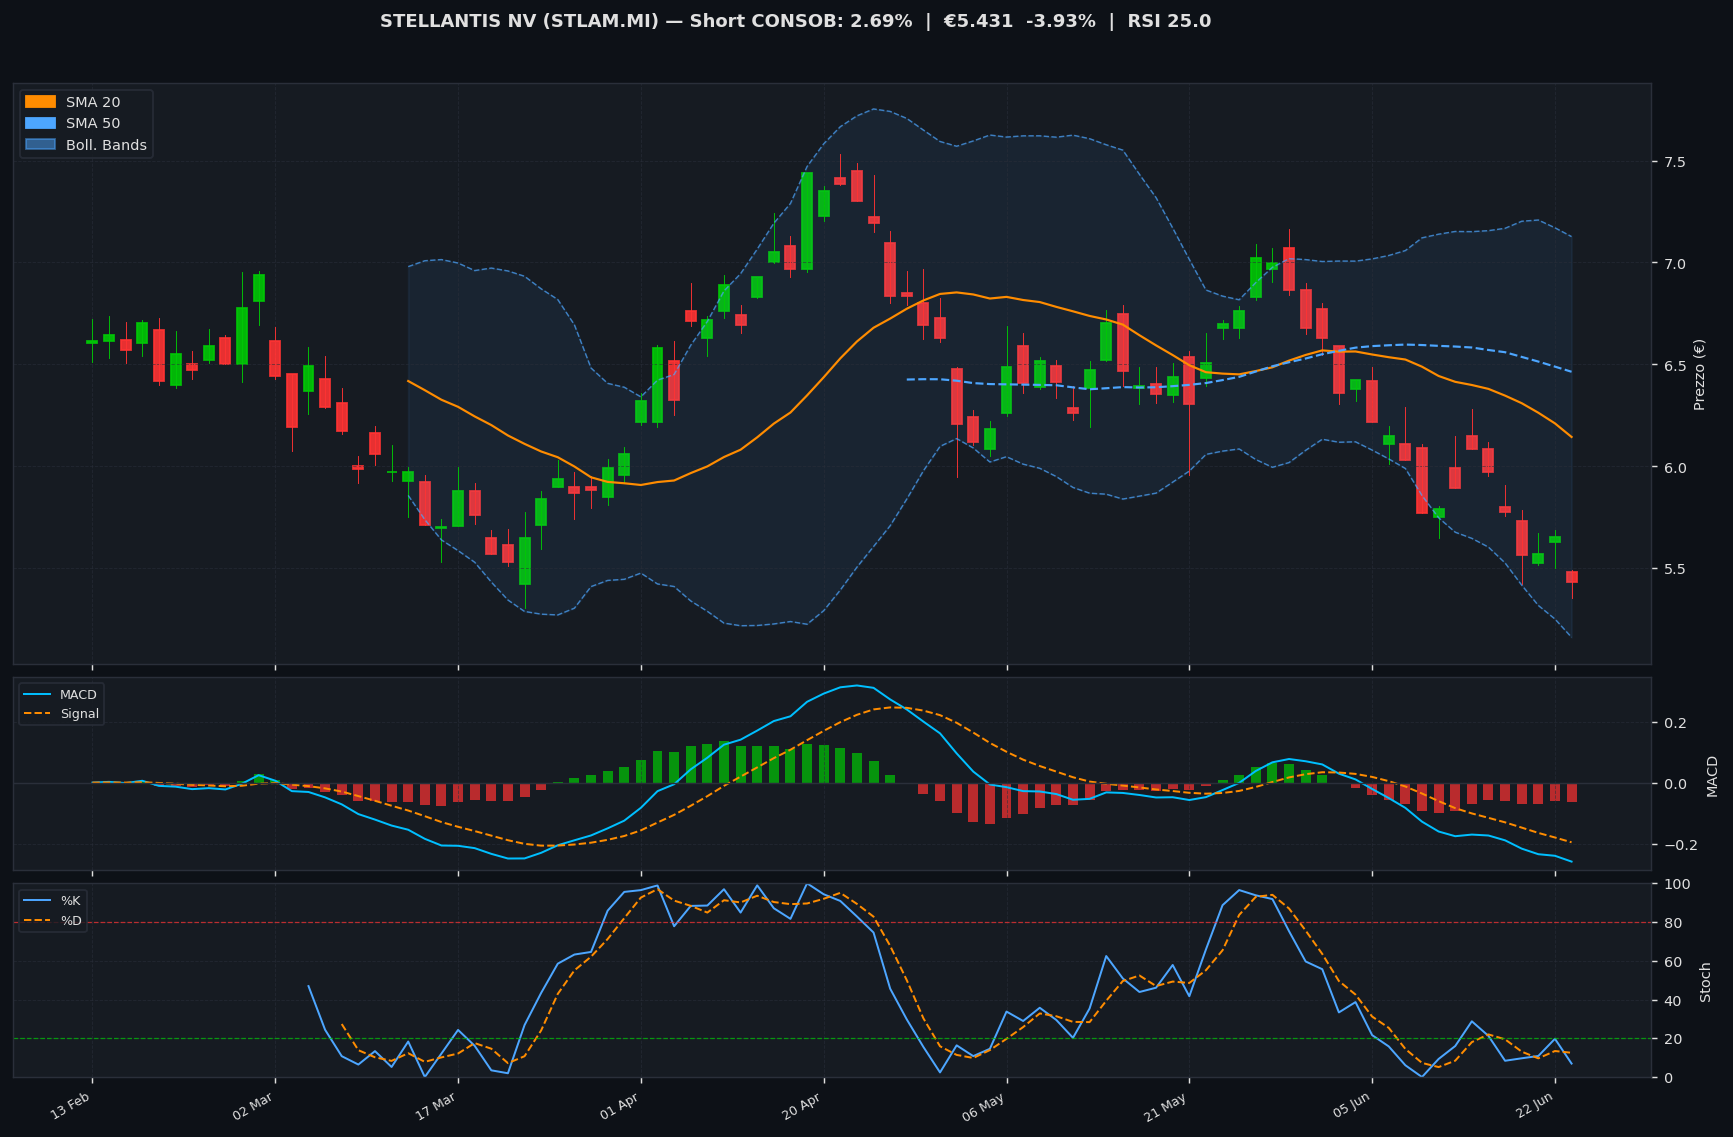
Task: Click the "13 Feb" date label
Action: tap(71, 1105)
